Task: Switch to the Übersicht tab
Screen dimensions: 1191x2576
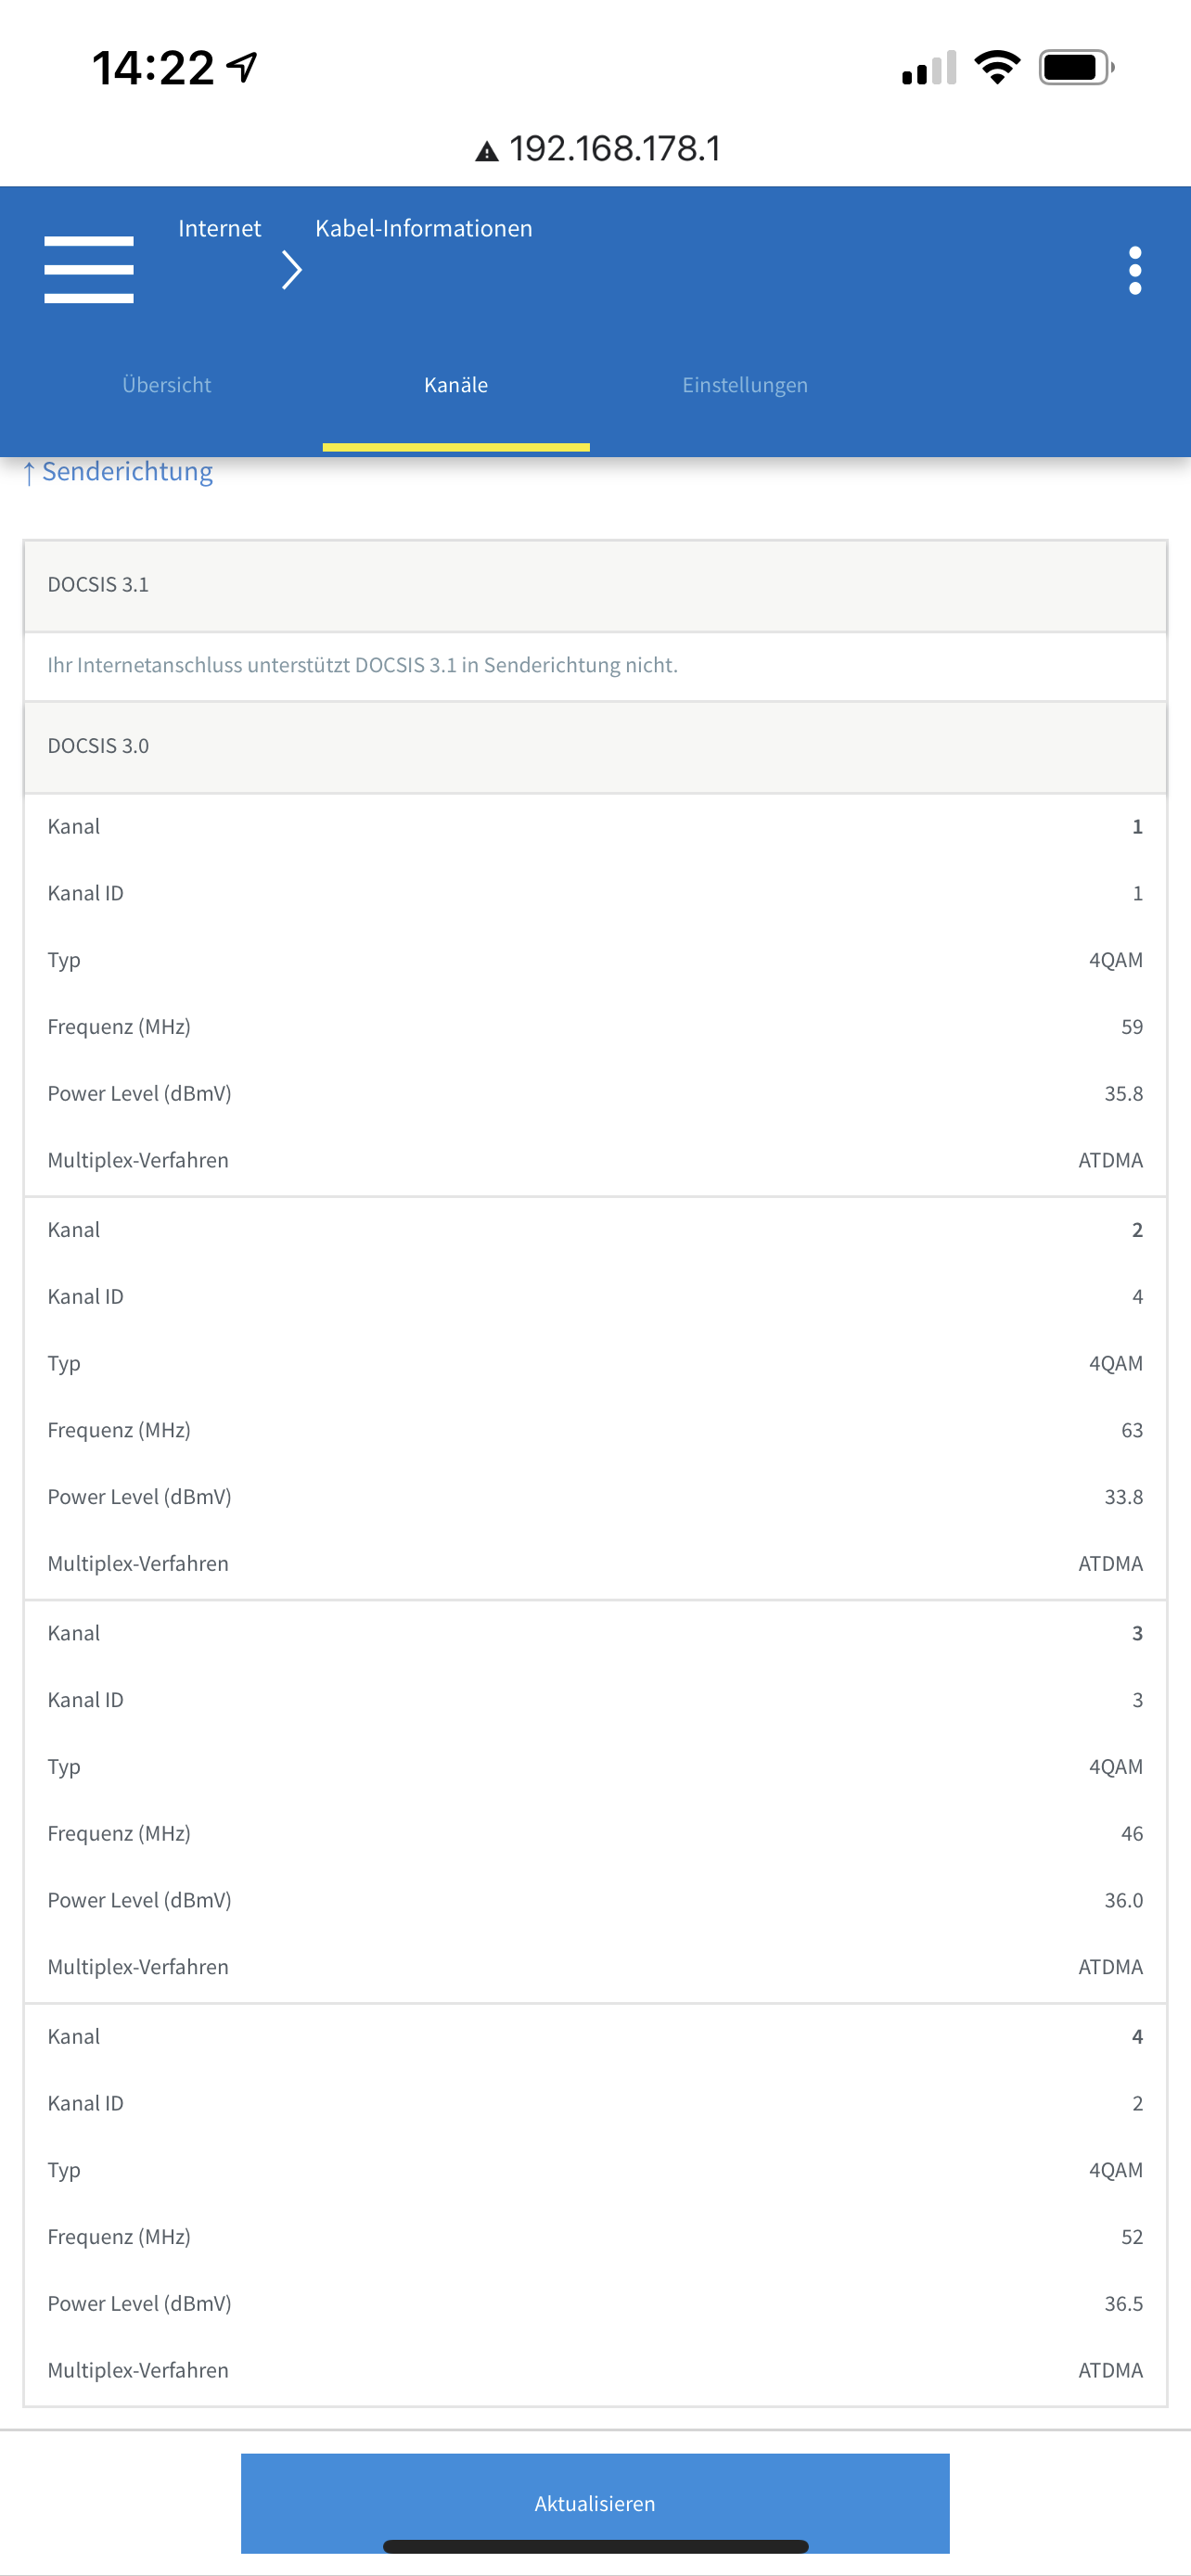Action: point(166,385)
